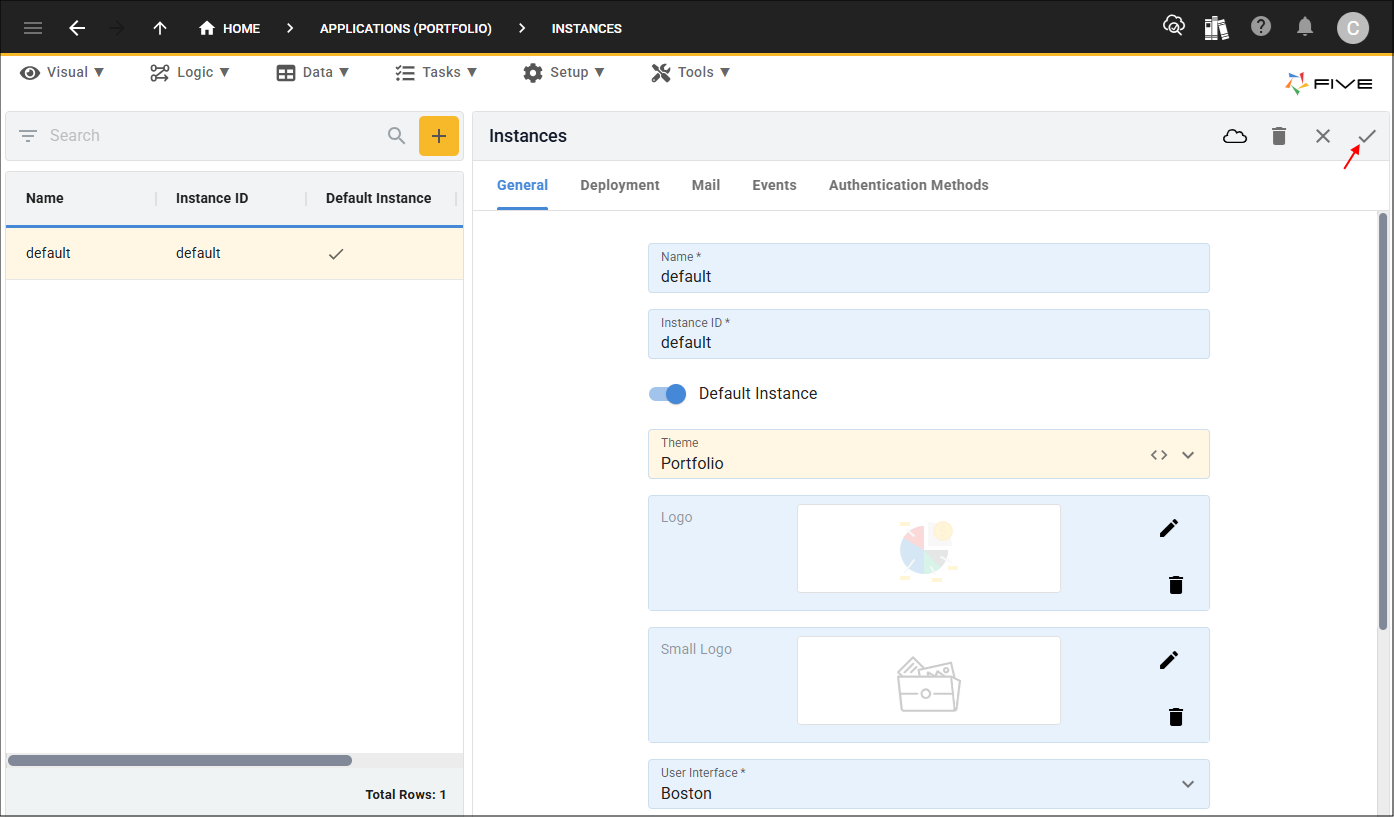1394x817 pixels.
Task: Toggle the Default Instance switch
Action: click(x=668, y=394)
